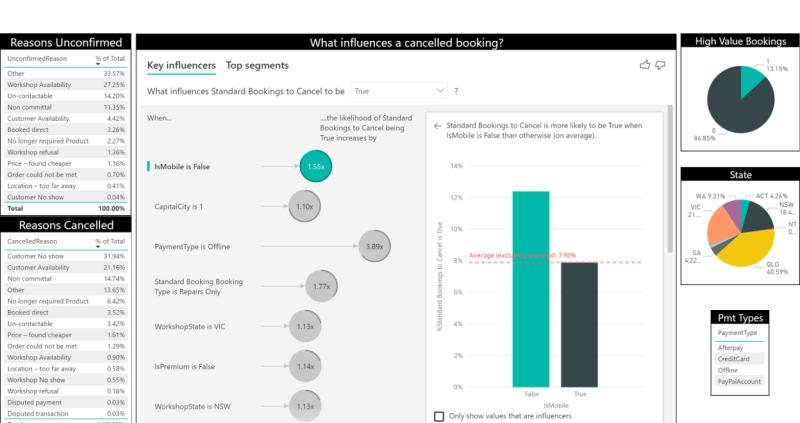Switch to the Key influencers tab
The image size is (800, 423).
pyautogui.click(x=181, y=66)
